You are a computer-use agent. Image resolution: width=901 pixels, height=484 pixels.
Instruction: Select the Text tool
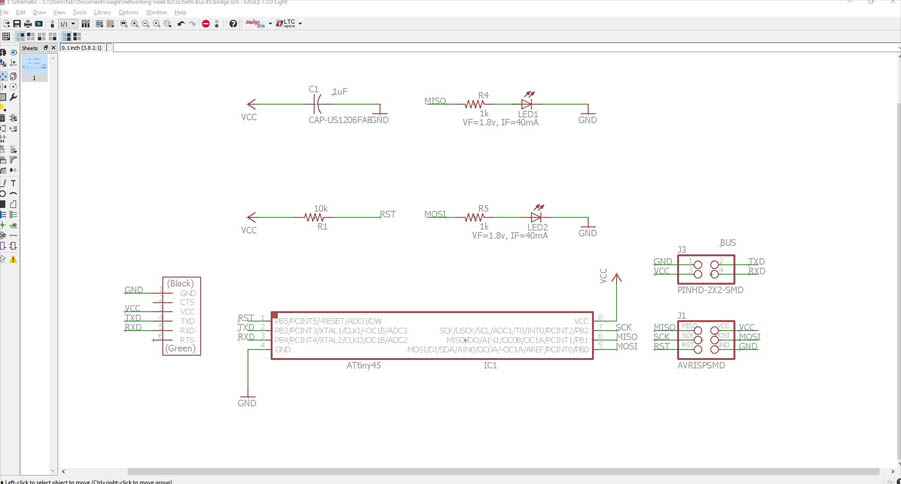pos(13,183)
